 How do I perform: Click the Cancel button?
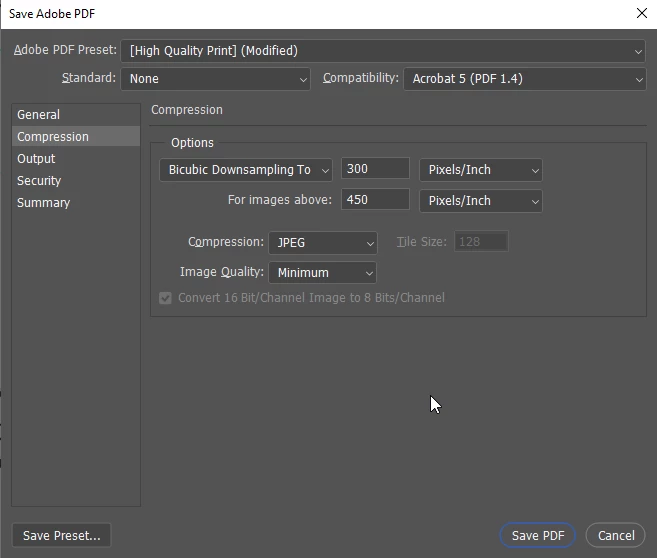(x=616, y=535)
